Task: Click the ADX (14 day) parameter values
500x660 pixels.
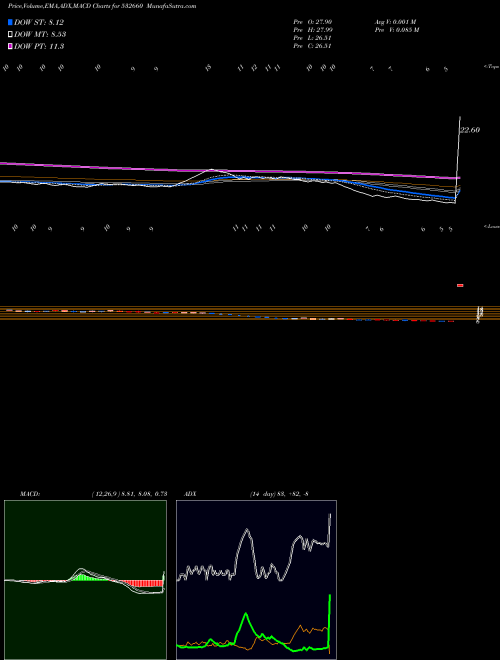Action: [279, 494]
